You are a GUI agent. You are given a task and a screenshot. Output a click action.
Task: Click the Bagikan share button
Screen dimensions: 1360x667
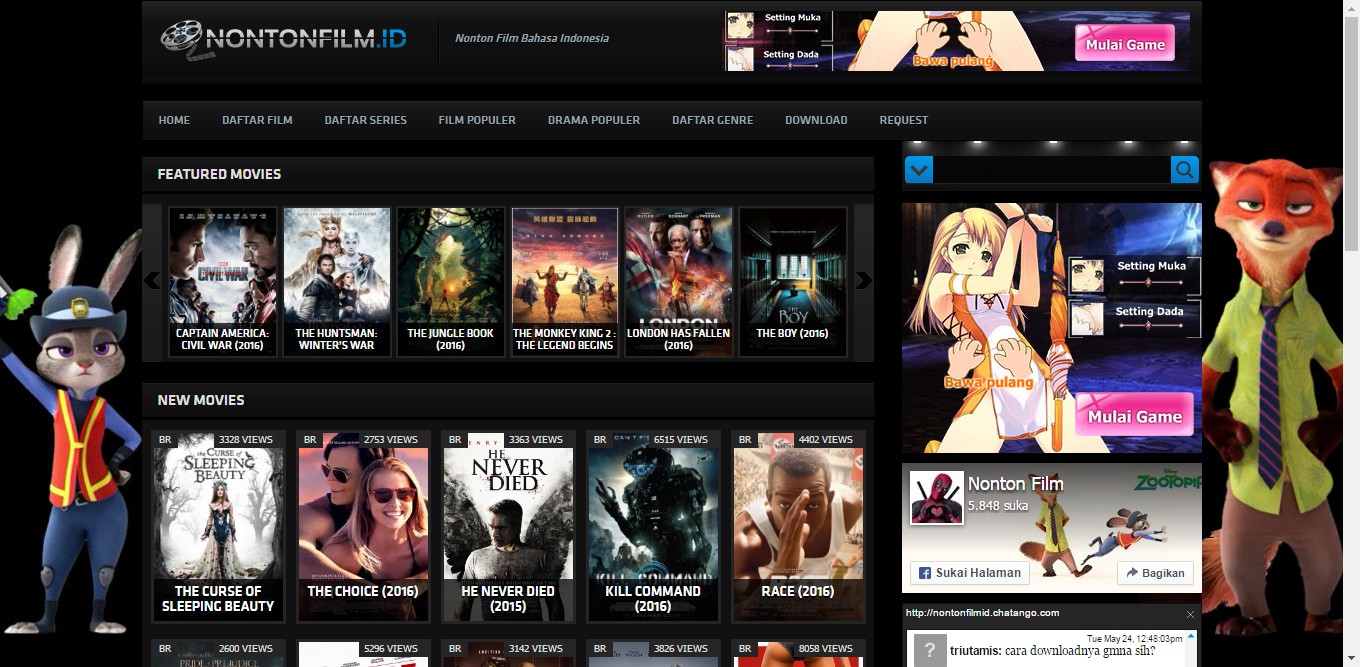coord(1155,573)
